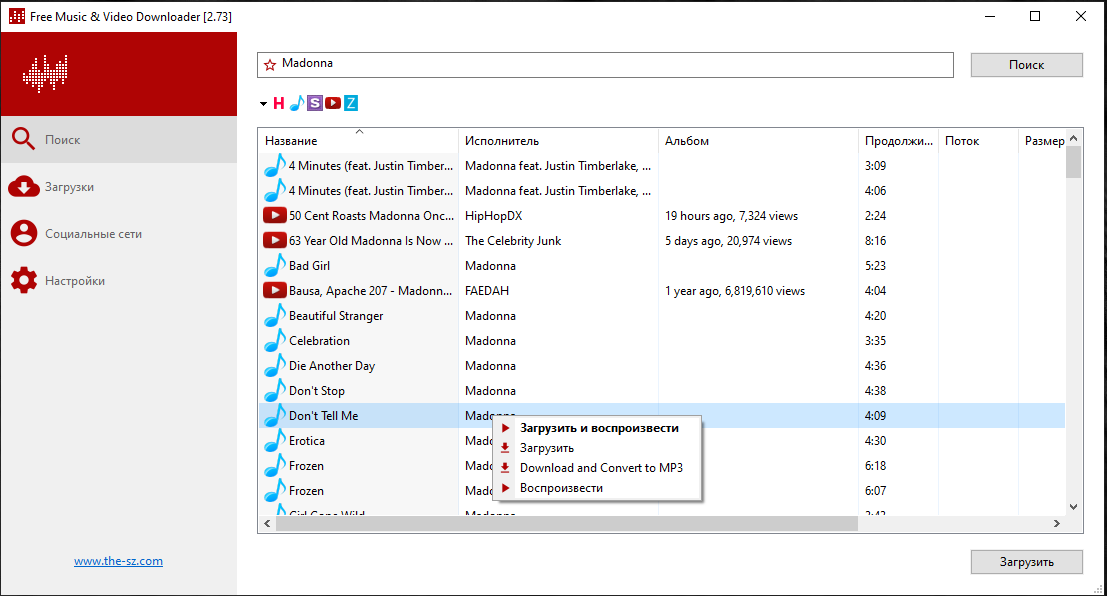Click the music note icon of 6:18 Frozen row
Viewport: 1107px width, 596px height.
click(x=275, y=465)
